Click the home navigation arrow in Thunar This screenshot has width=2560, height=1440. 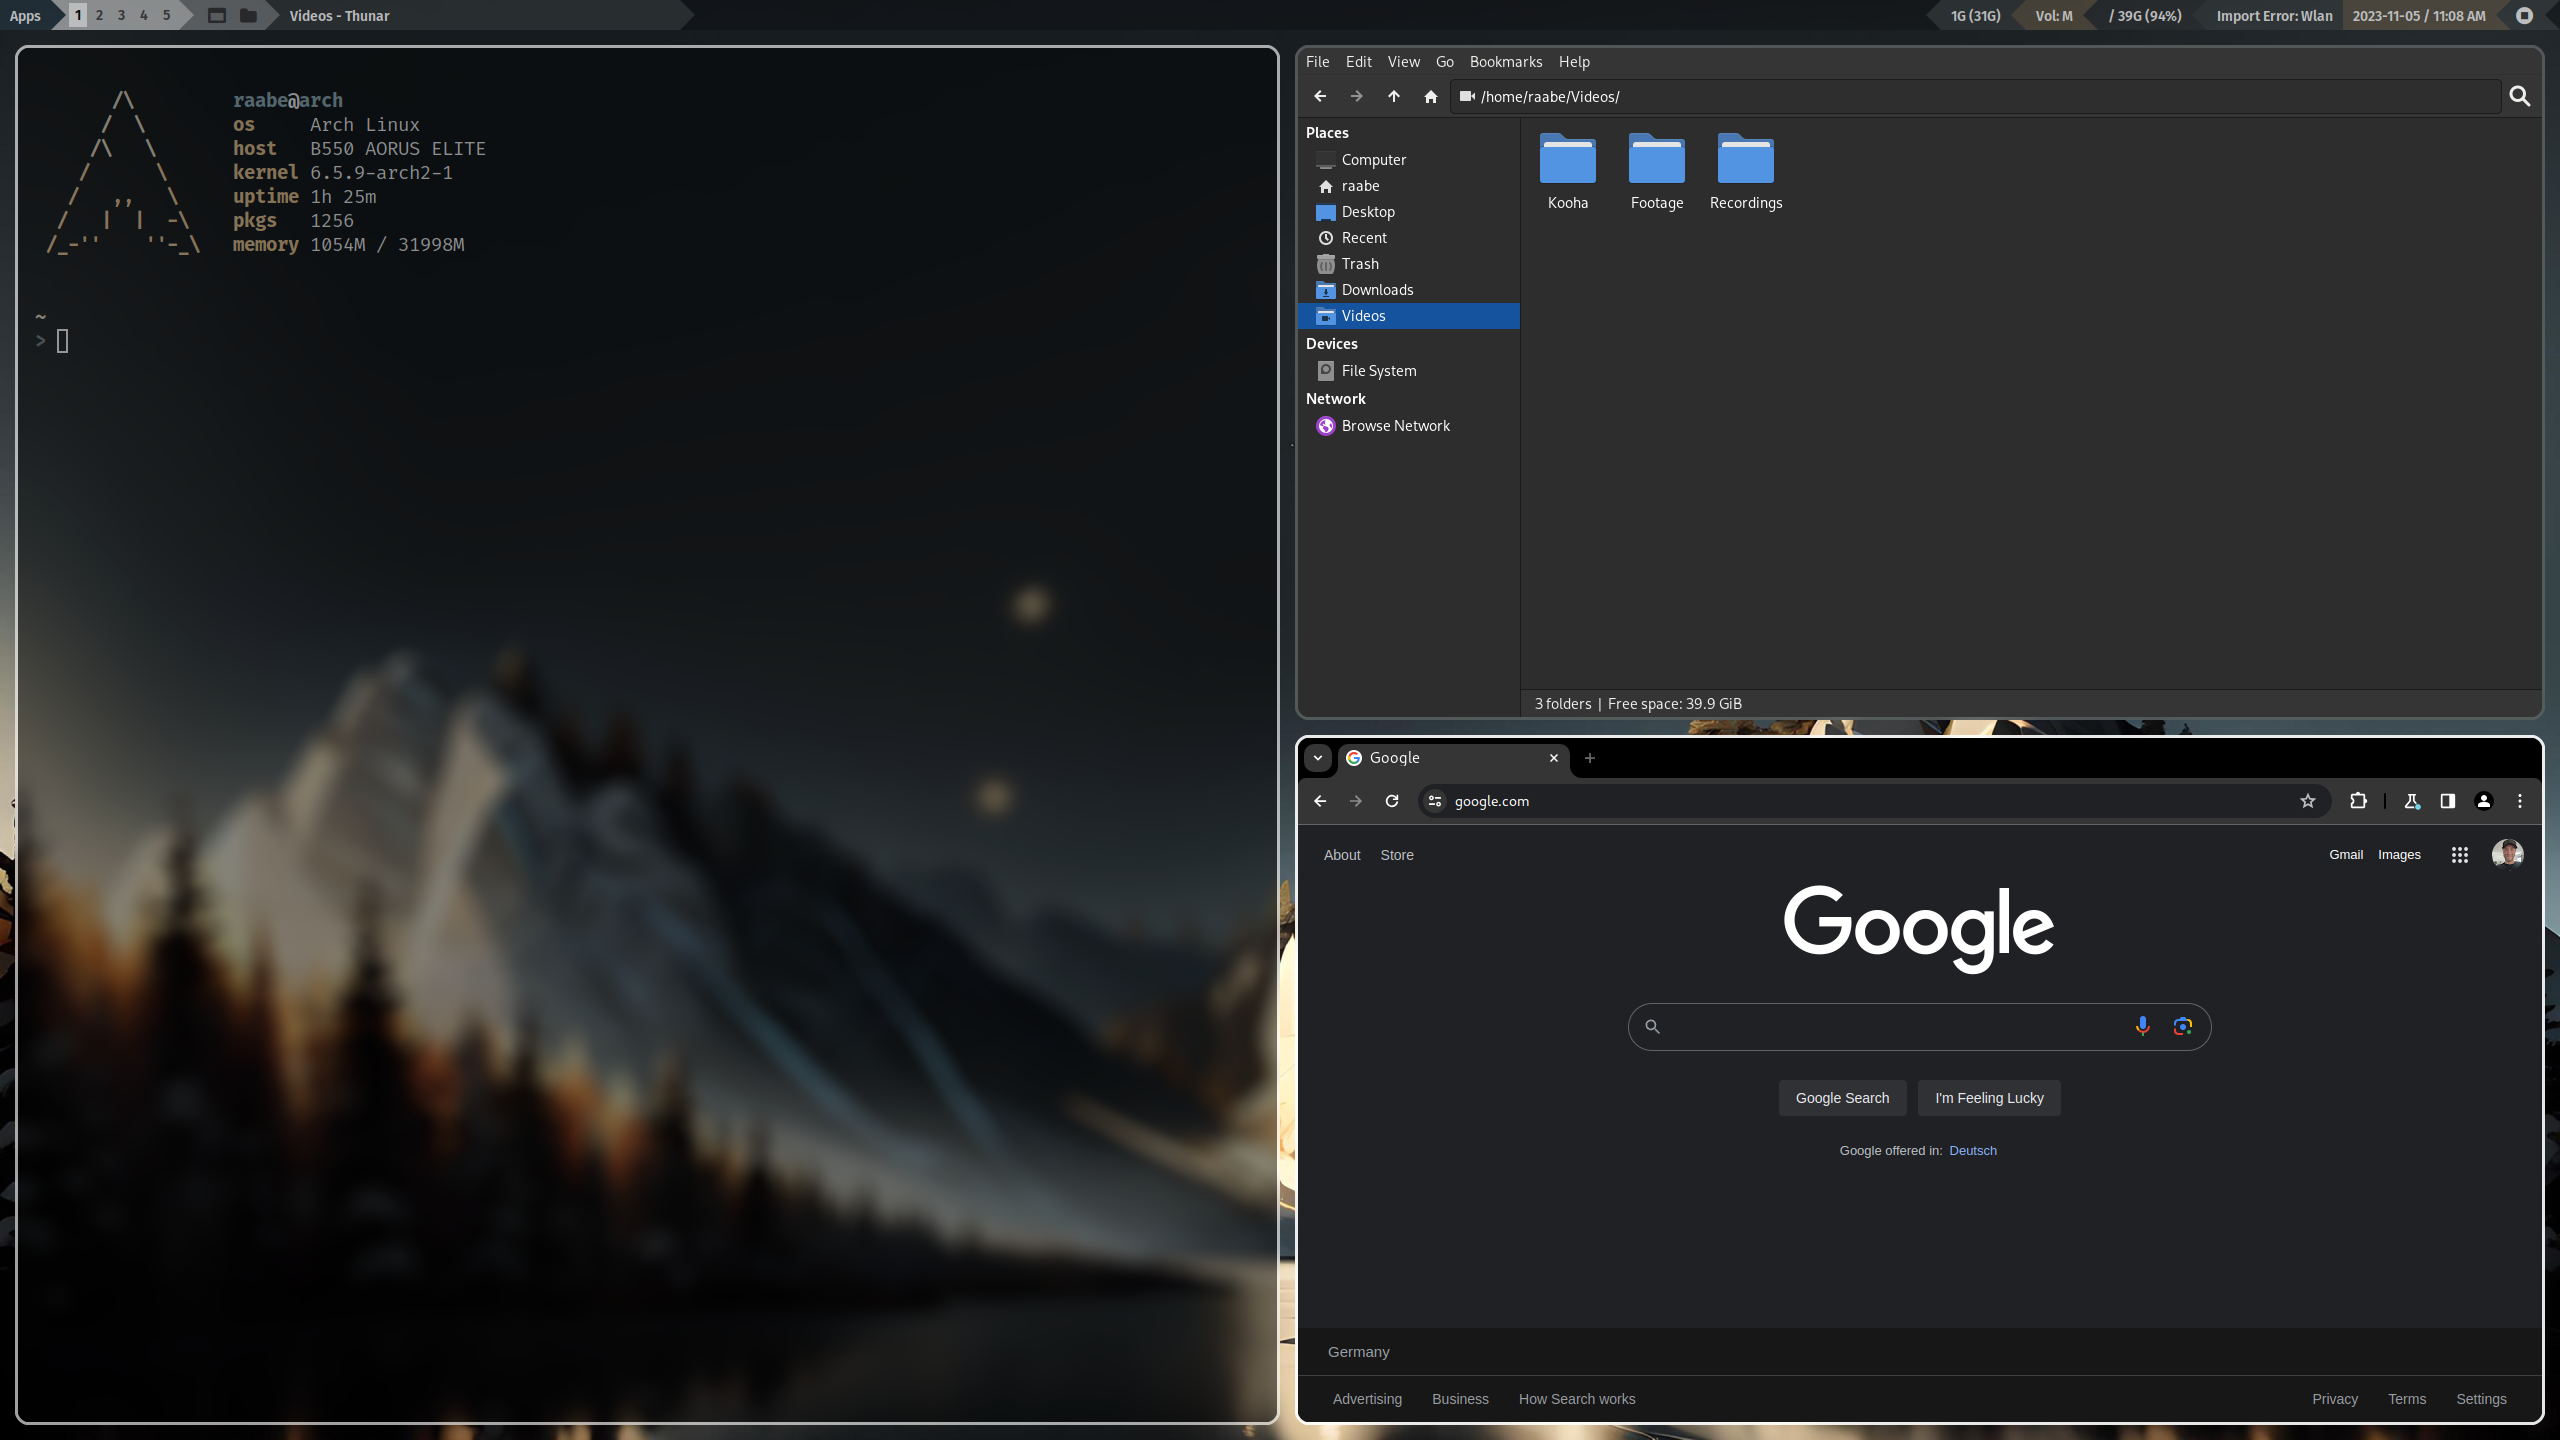pyautogui.click(x=1431, y=97)
